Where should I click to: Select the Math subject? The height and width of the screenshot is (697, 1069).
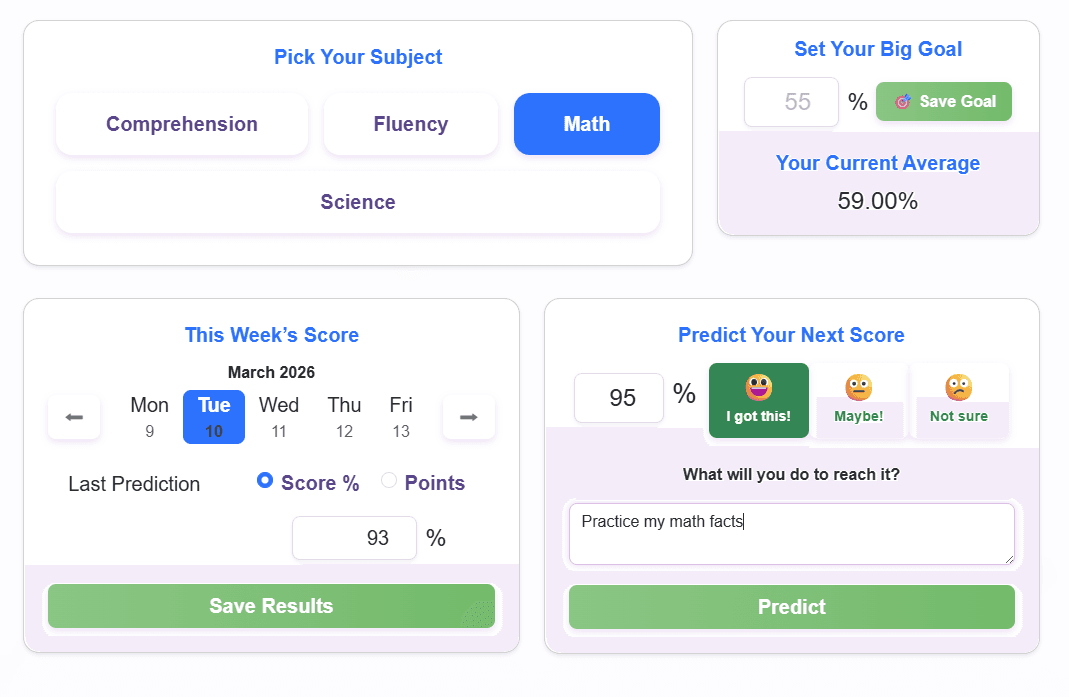586,123
